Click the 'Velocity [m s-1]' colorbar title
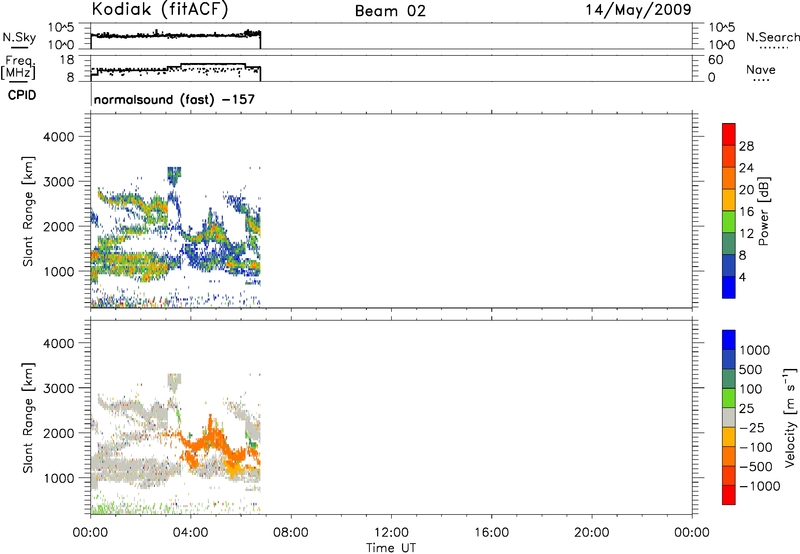Image resolution: width=800 pixels, height=554 pixels. click(x=789, y=417)
